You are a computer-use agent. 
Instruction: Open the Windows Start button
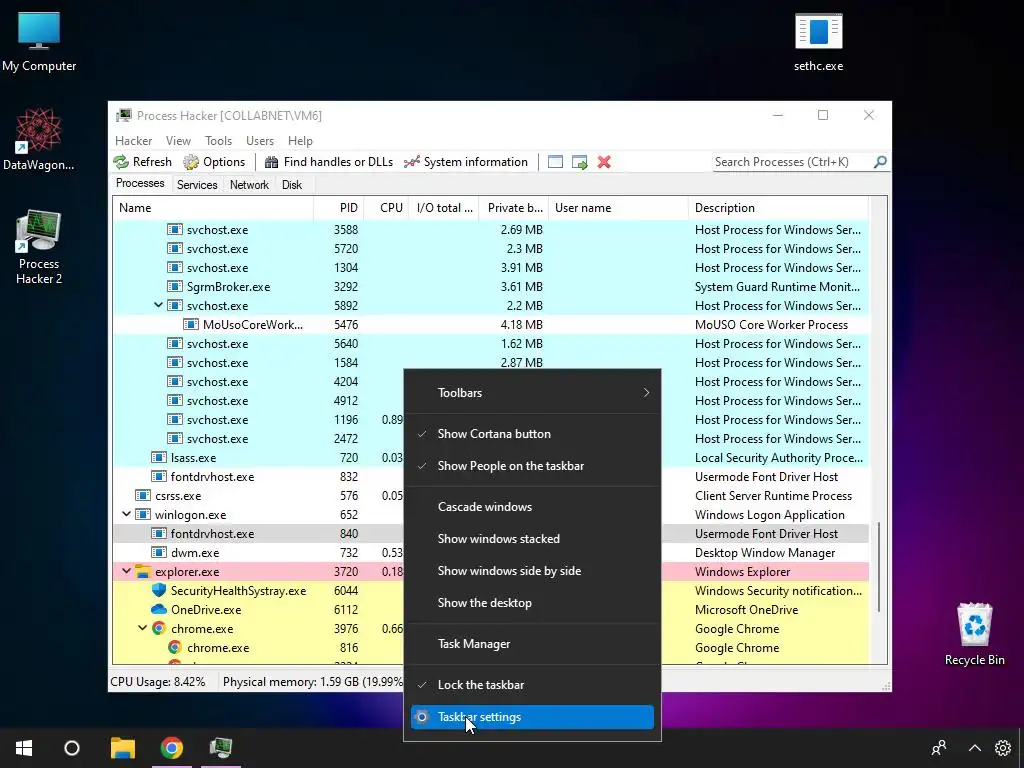24,748
